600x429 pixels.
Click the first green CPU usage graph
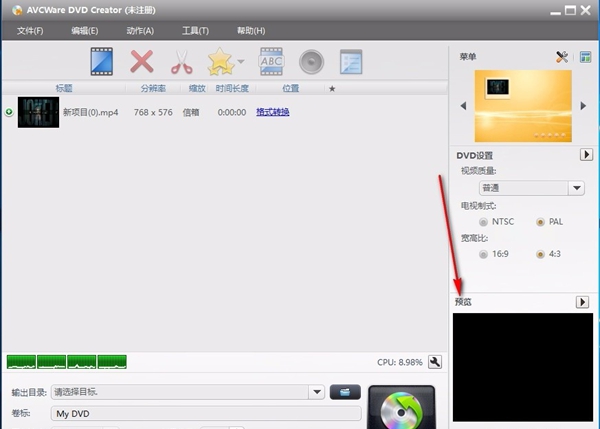click(x=21, y=362)
